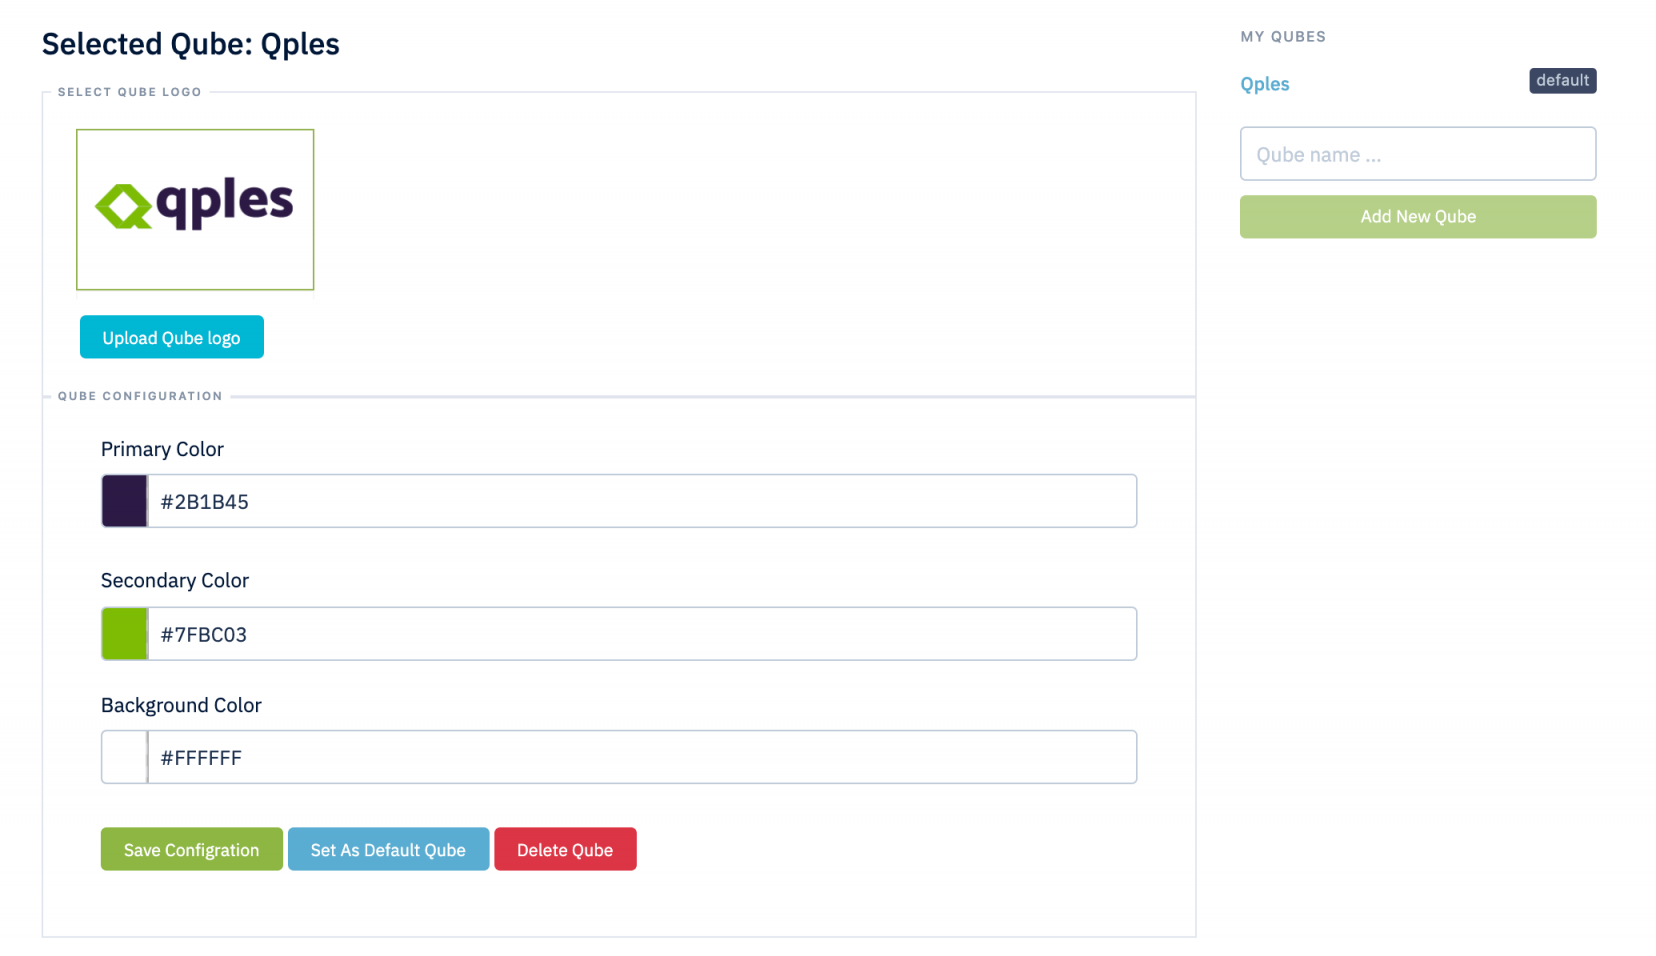Viewport: 1656px width, 956px height.
Task: Click the MY QUBES section label
Action: pyautogui.click(x=1283, y=37)
